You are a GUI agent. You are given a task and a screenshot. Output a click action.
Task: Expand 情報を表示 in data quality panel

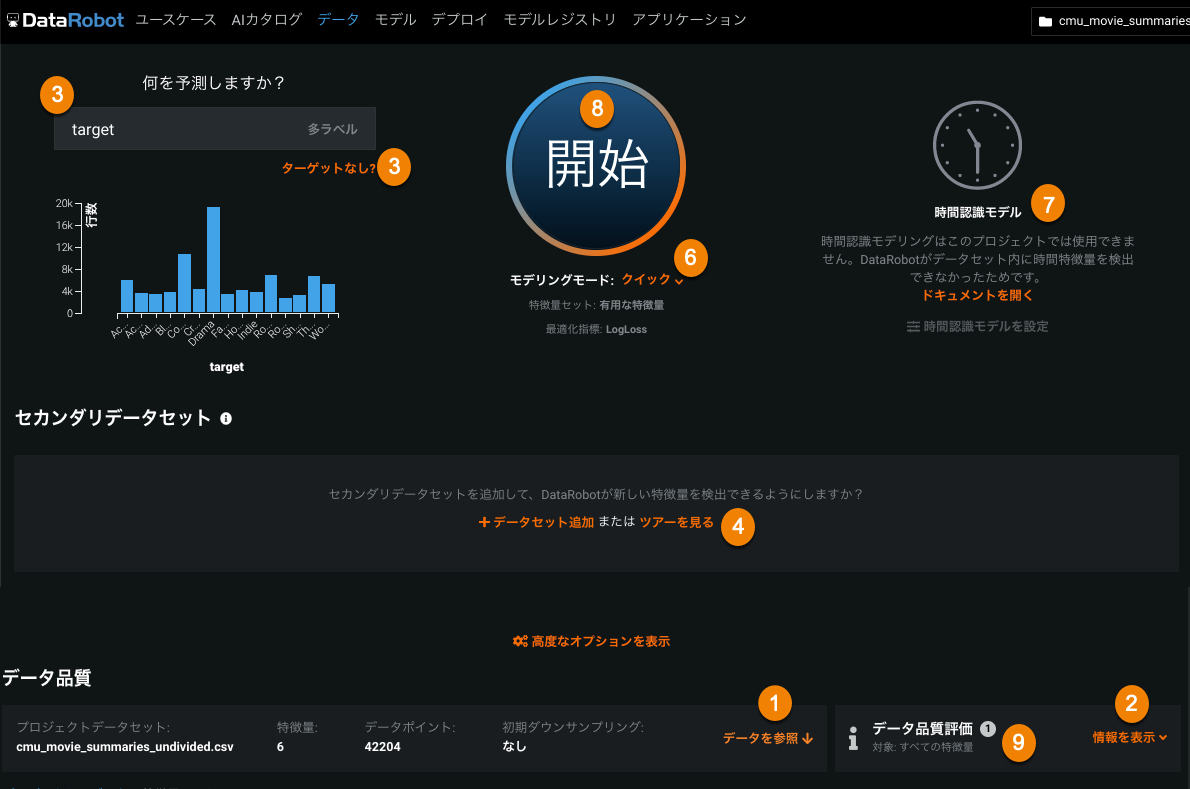coord(1129,737)
